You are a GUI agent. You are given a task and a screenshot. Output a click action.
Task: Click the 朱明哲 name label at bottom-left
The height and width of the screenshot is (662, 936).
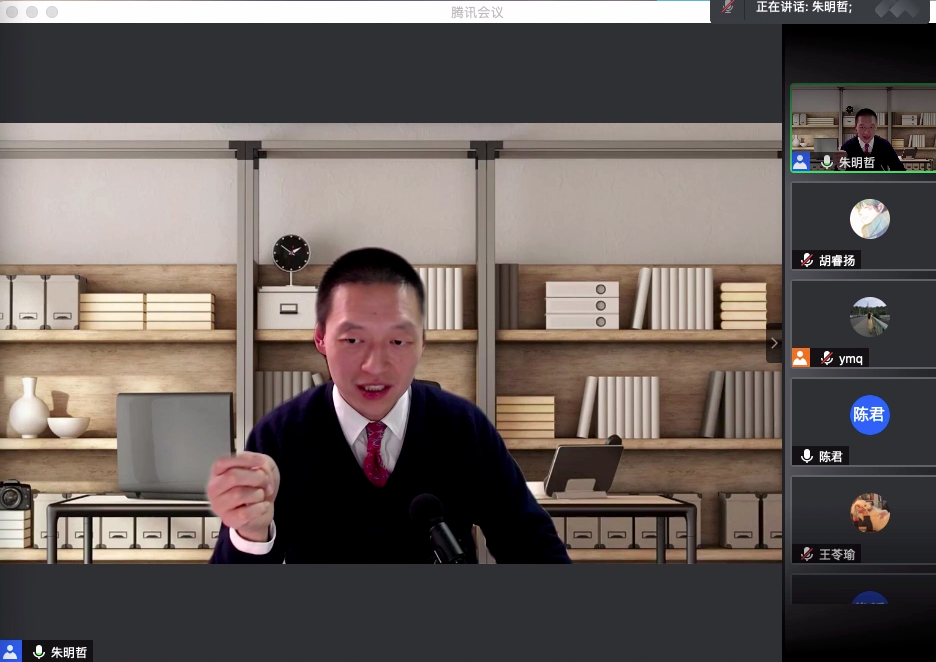click(69, 652)
